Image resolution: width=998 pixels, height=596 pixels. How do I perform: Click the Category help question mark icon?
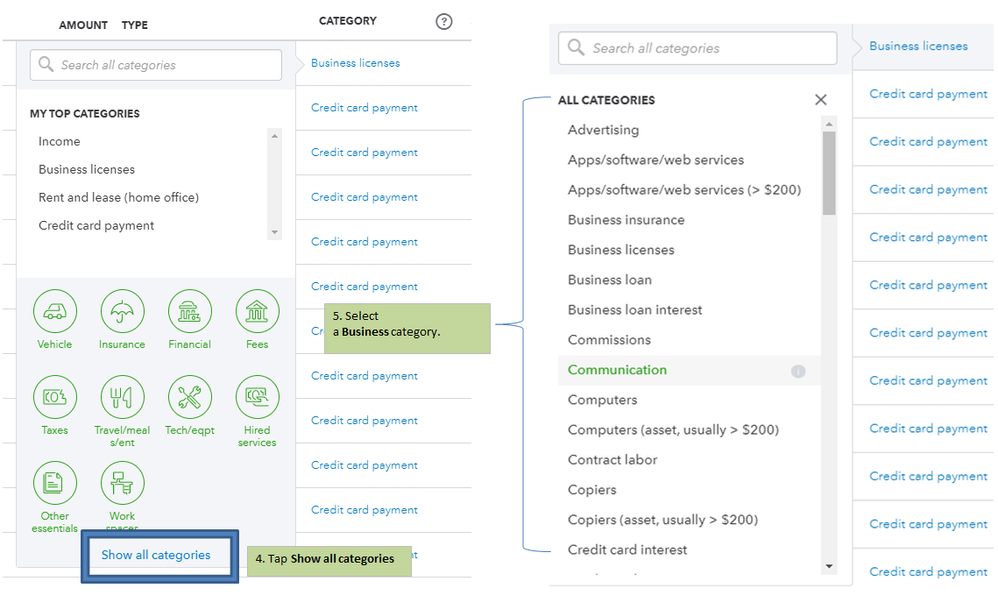point(444,22)
